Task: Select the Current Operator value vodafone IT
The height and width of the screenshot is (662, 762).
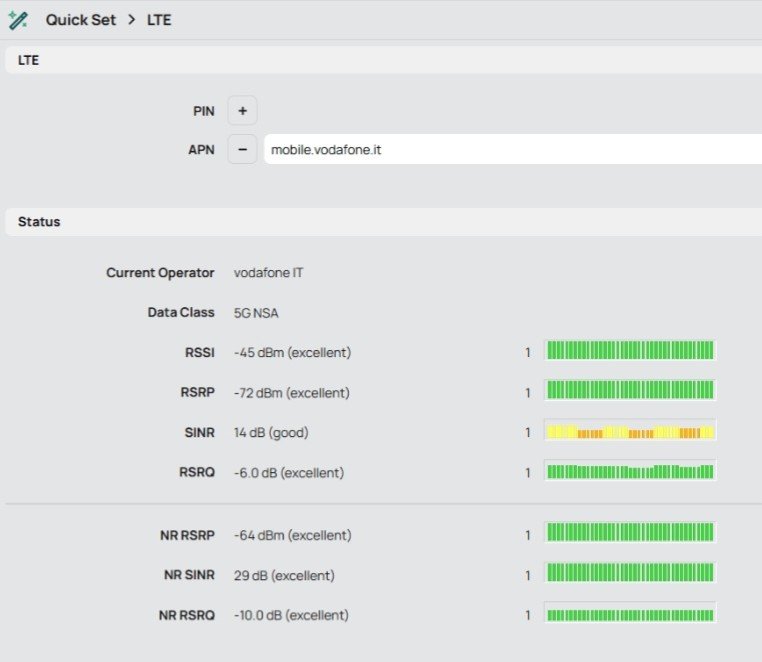Action: 269,273
